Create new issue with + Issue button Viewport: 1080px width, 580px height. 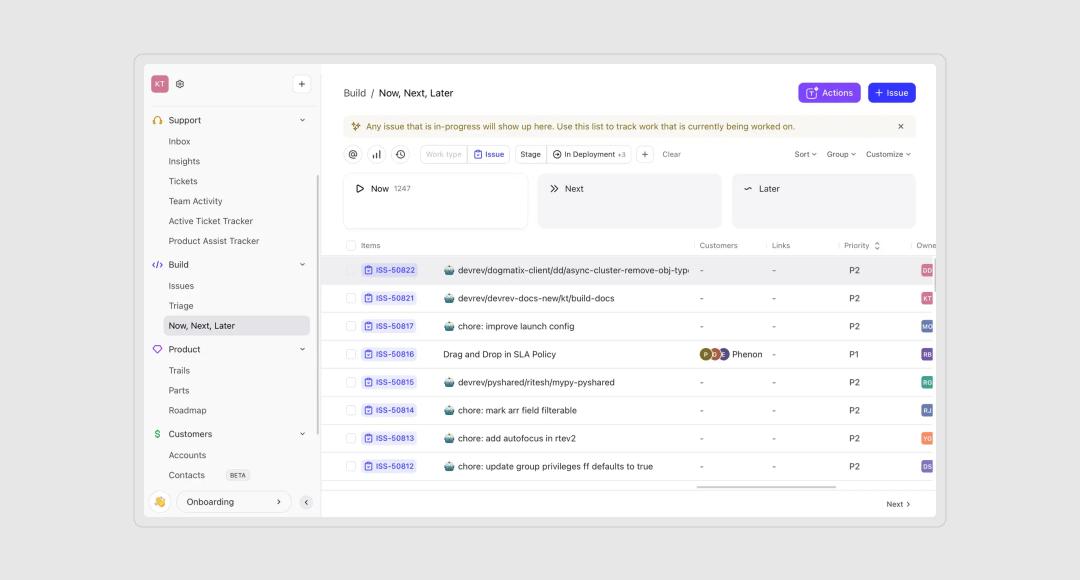891,93
